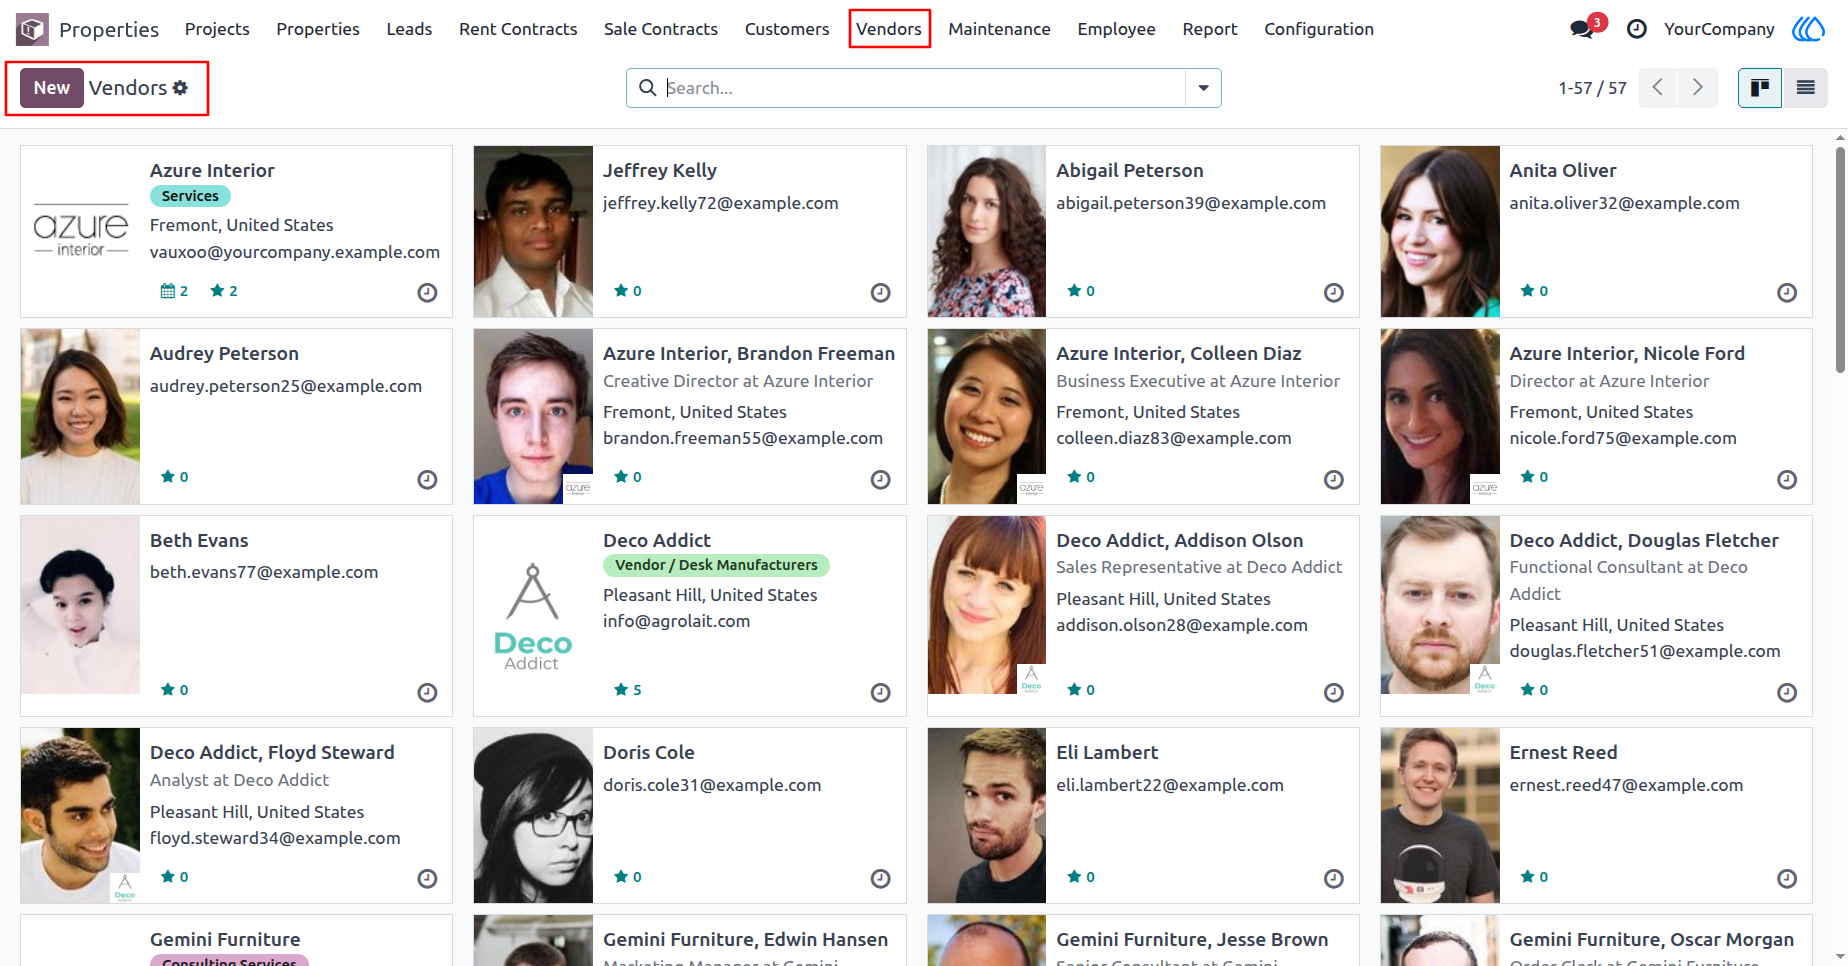This screenshot has height=966, width=1848.
Task: Open Azure Interior, Nicole Ford card title
Action: click(1627, 353)
